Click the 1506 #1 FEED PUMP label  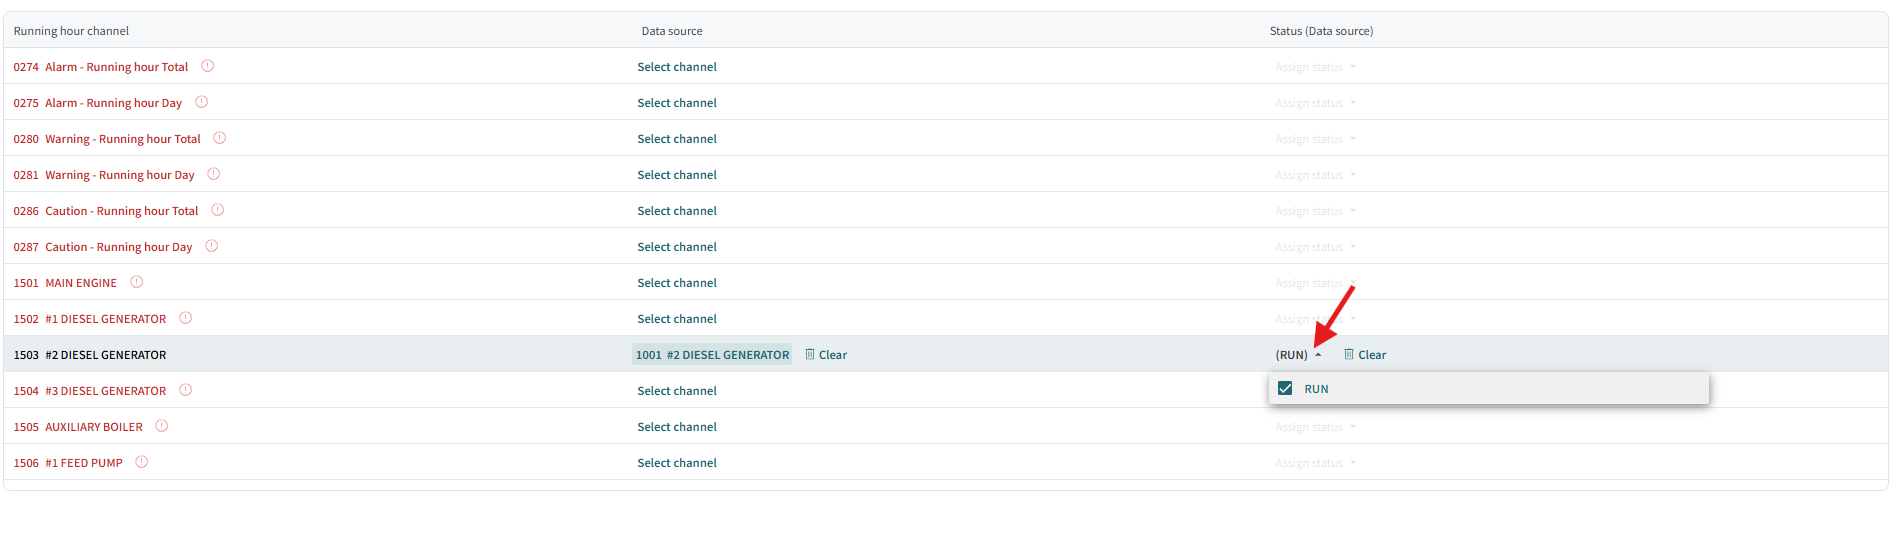[x=68, y=463]
